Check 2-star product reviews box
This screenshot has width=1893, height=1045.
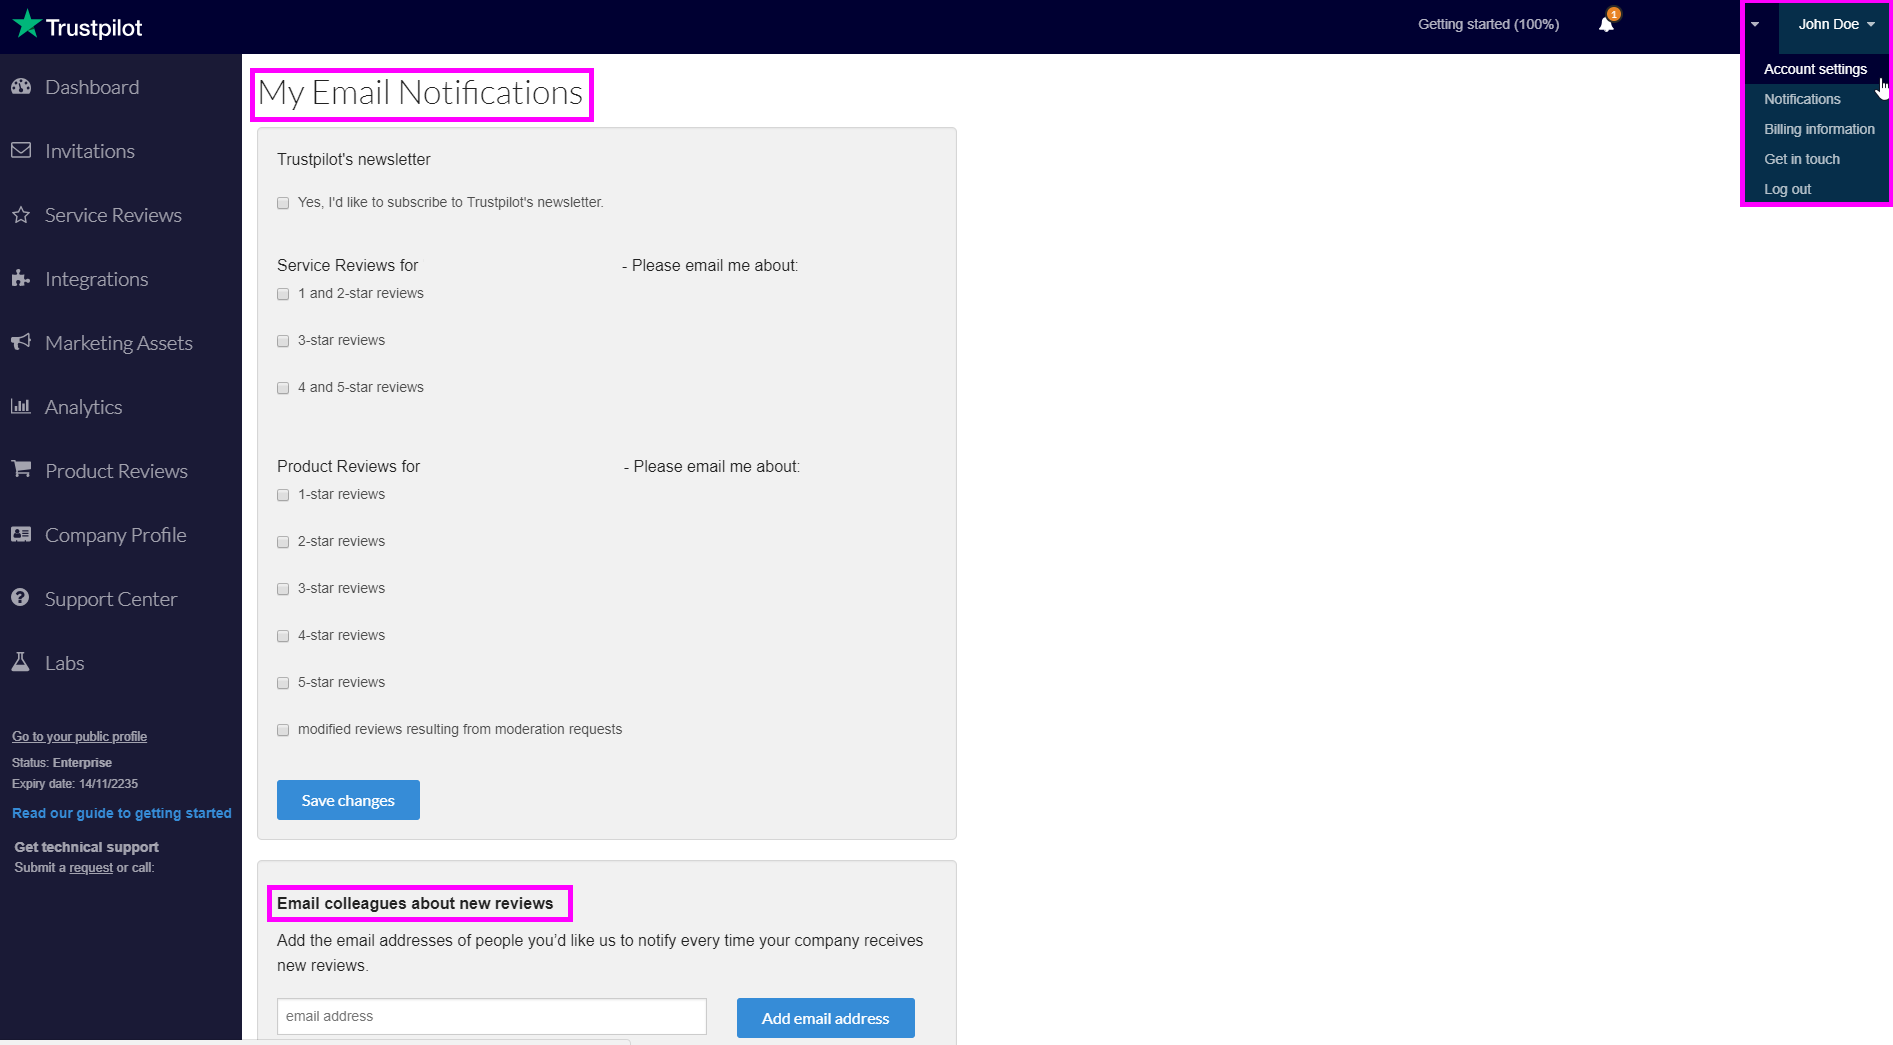coord(283,542)
